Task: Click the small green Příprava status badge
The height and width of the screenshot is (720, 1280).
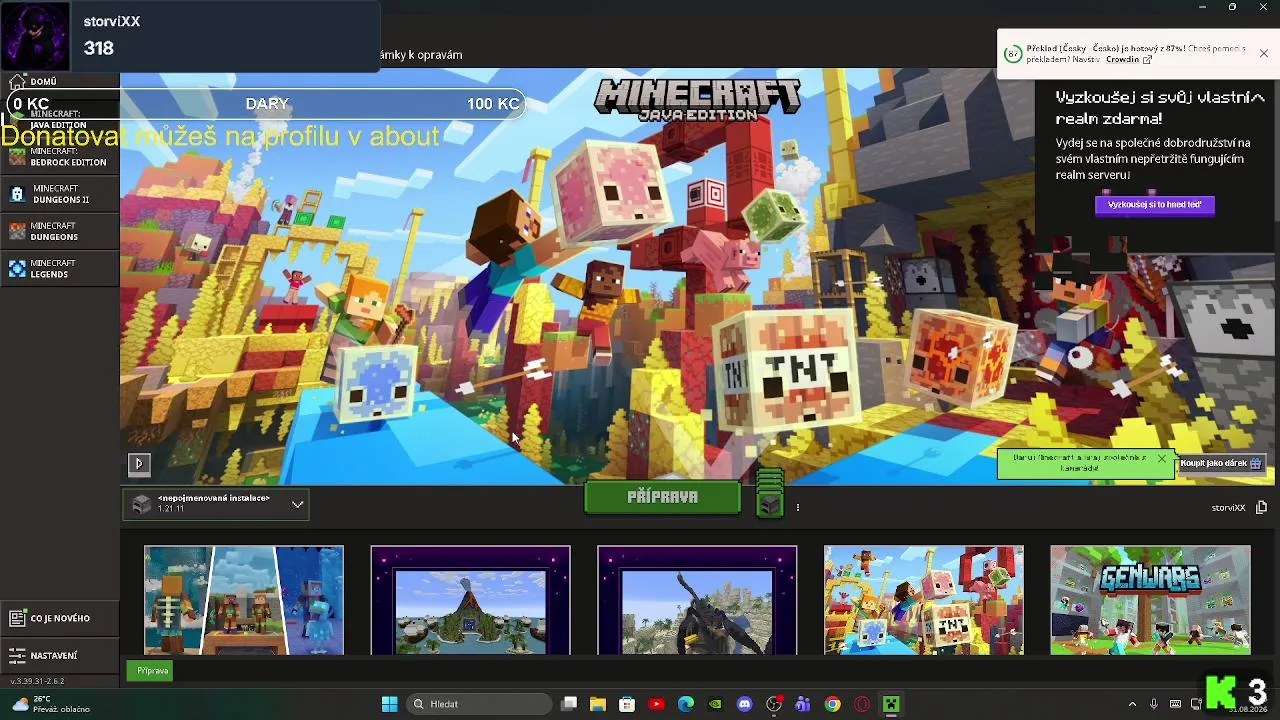Action: click(152, 671)
